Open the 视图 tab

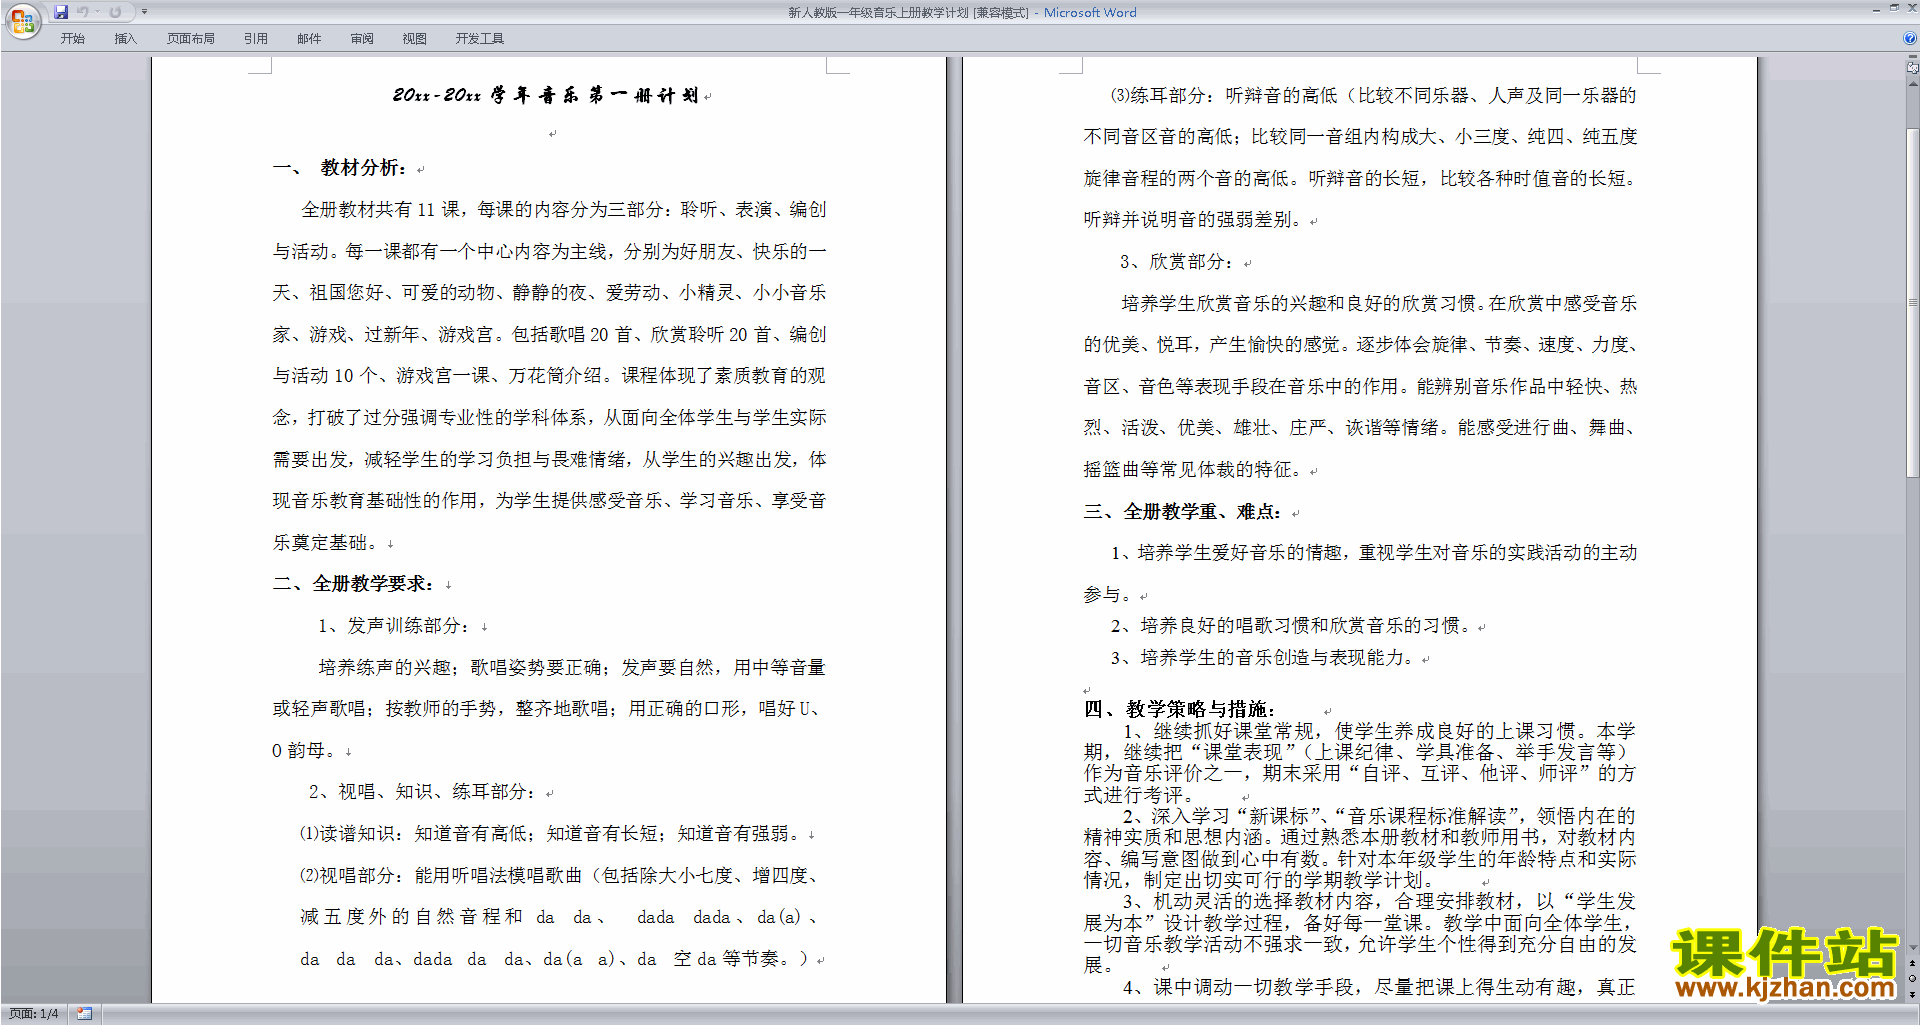tap(414, 39)
